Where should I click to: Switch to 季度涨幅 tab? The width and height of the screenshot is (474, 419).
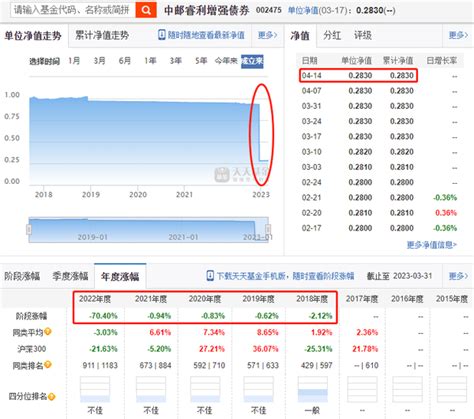70,276
